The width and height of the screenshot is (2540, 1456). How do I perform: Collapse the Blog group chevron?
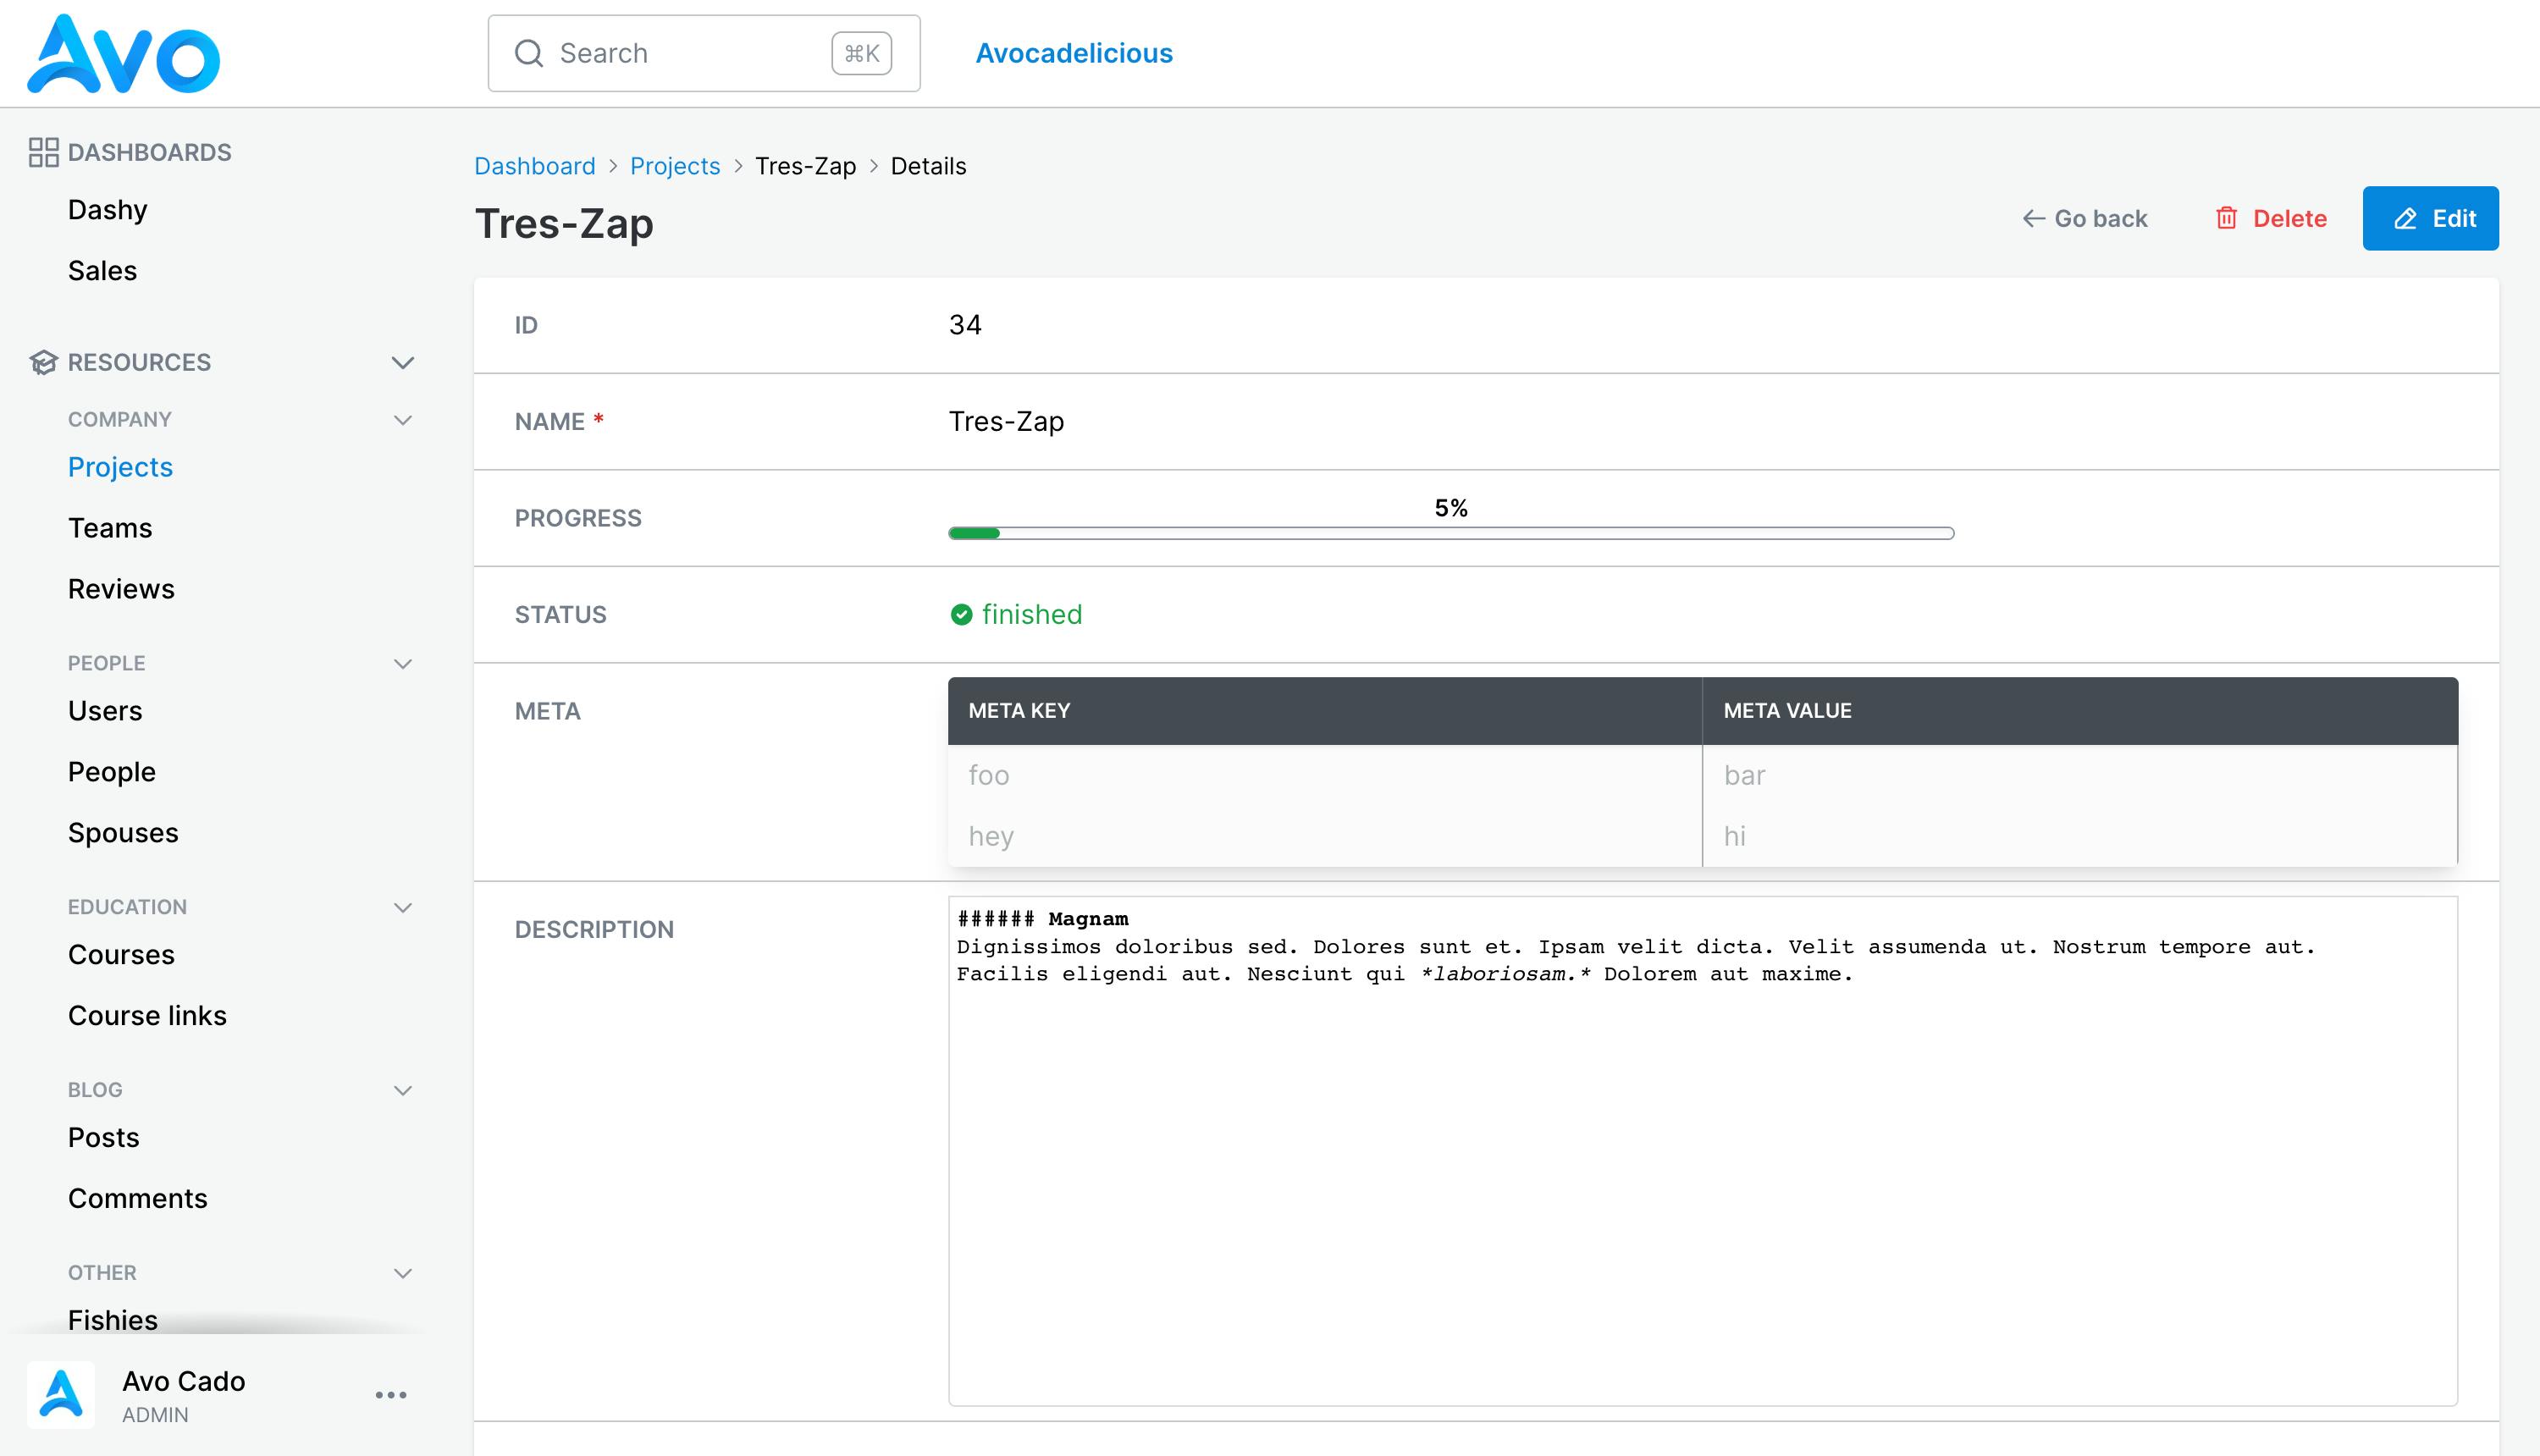coord(403,1090)
